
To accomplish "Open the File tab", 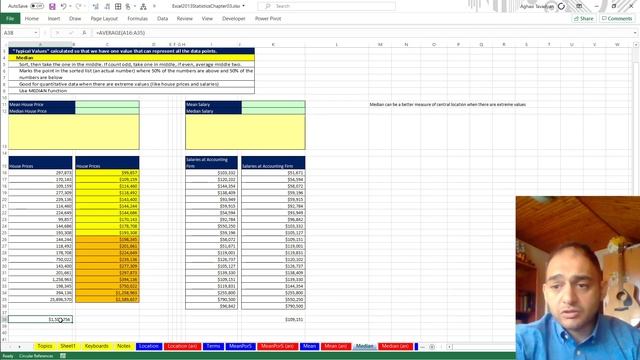I will pos(10,18).
